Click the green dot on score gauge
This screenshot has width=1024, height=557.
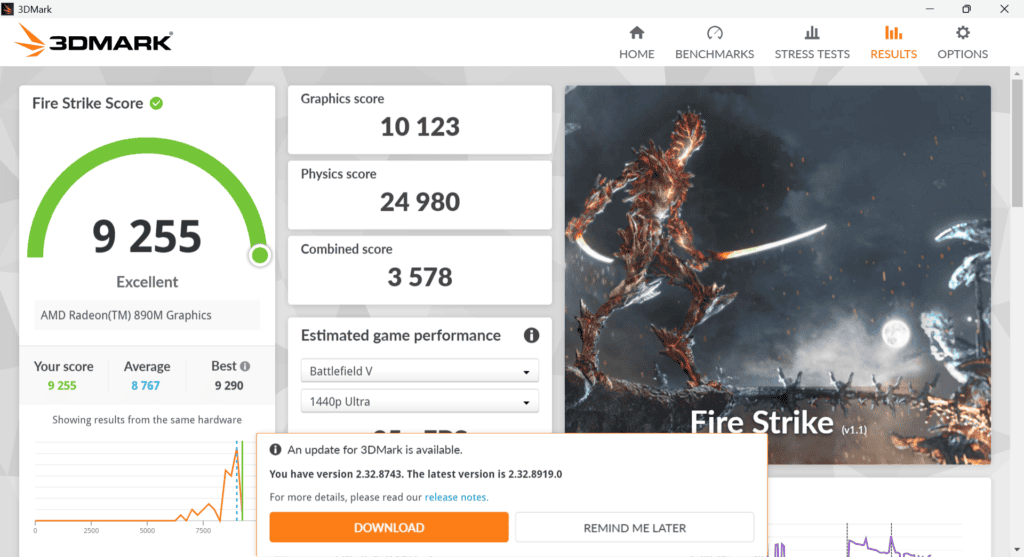click(x=259, y=255)
